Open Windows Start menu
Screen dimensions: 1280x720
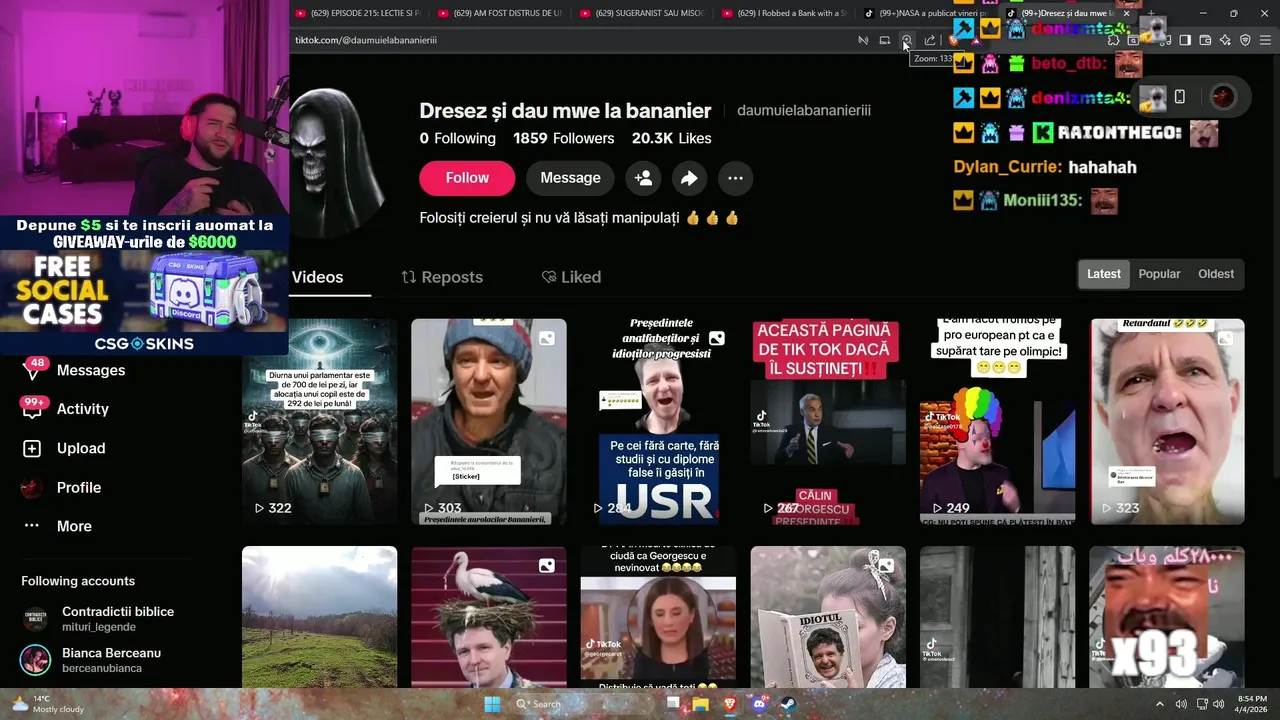coord(492,704)
